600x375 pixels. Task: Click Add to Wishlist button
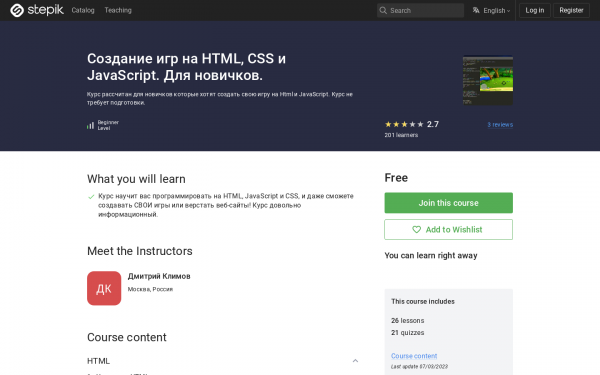(448, 230)
